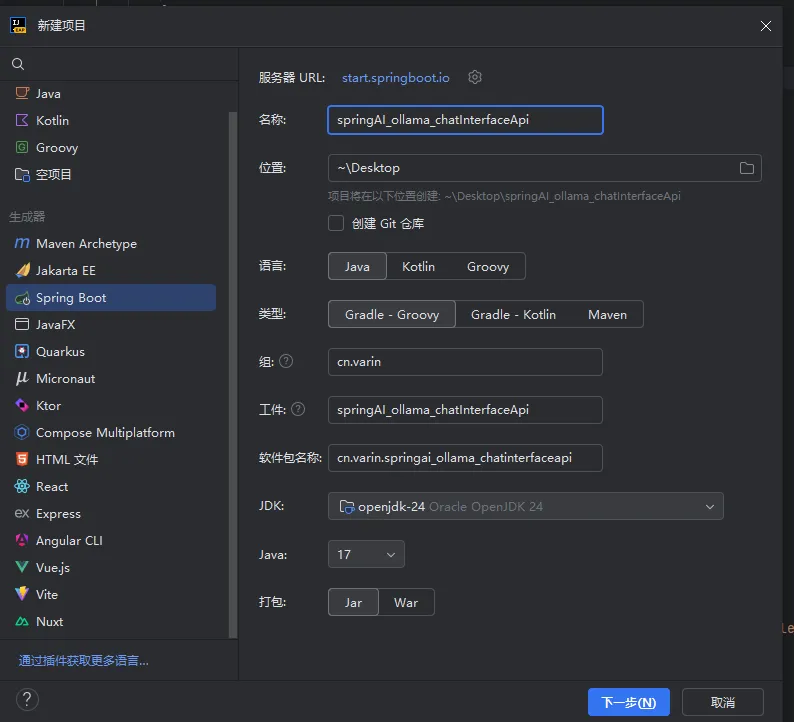Click the Vite lightning icon
The image size is (794, 722).
[x=22, y=594]
